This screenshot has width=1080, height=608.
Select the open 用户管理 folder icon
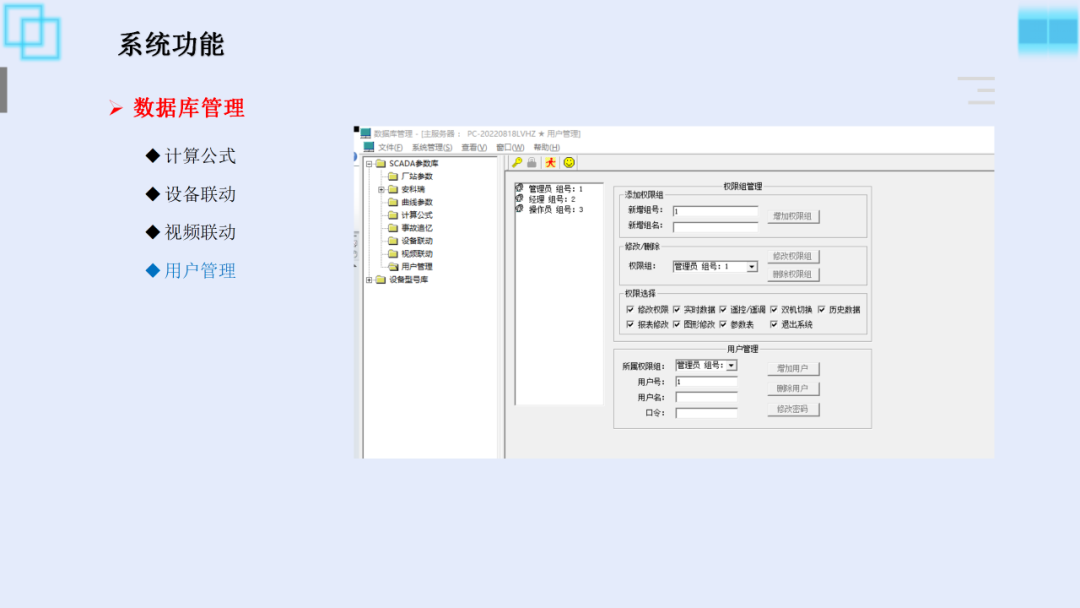click(393, 266)
